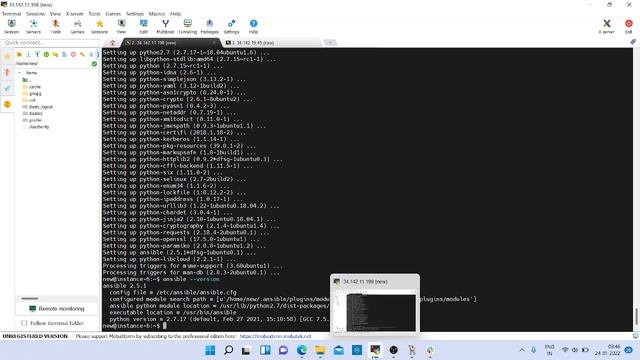Open the Tools menu
This screenshot has width=640, height=360.
[94, 13]
